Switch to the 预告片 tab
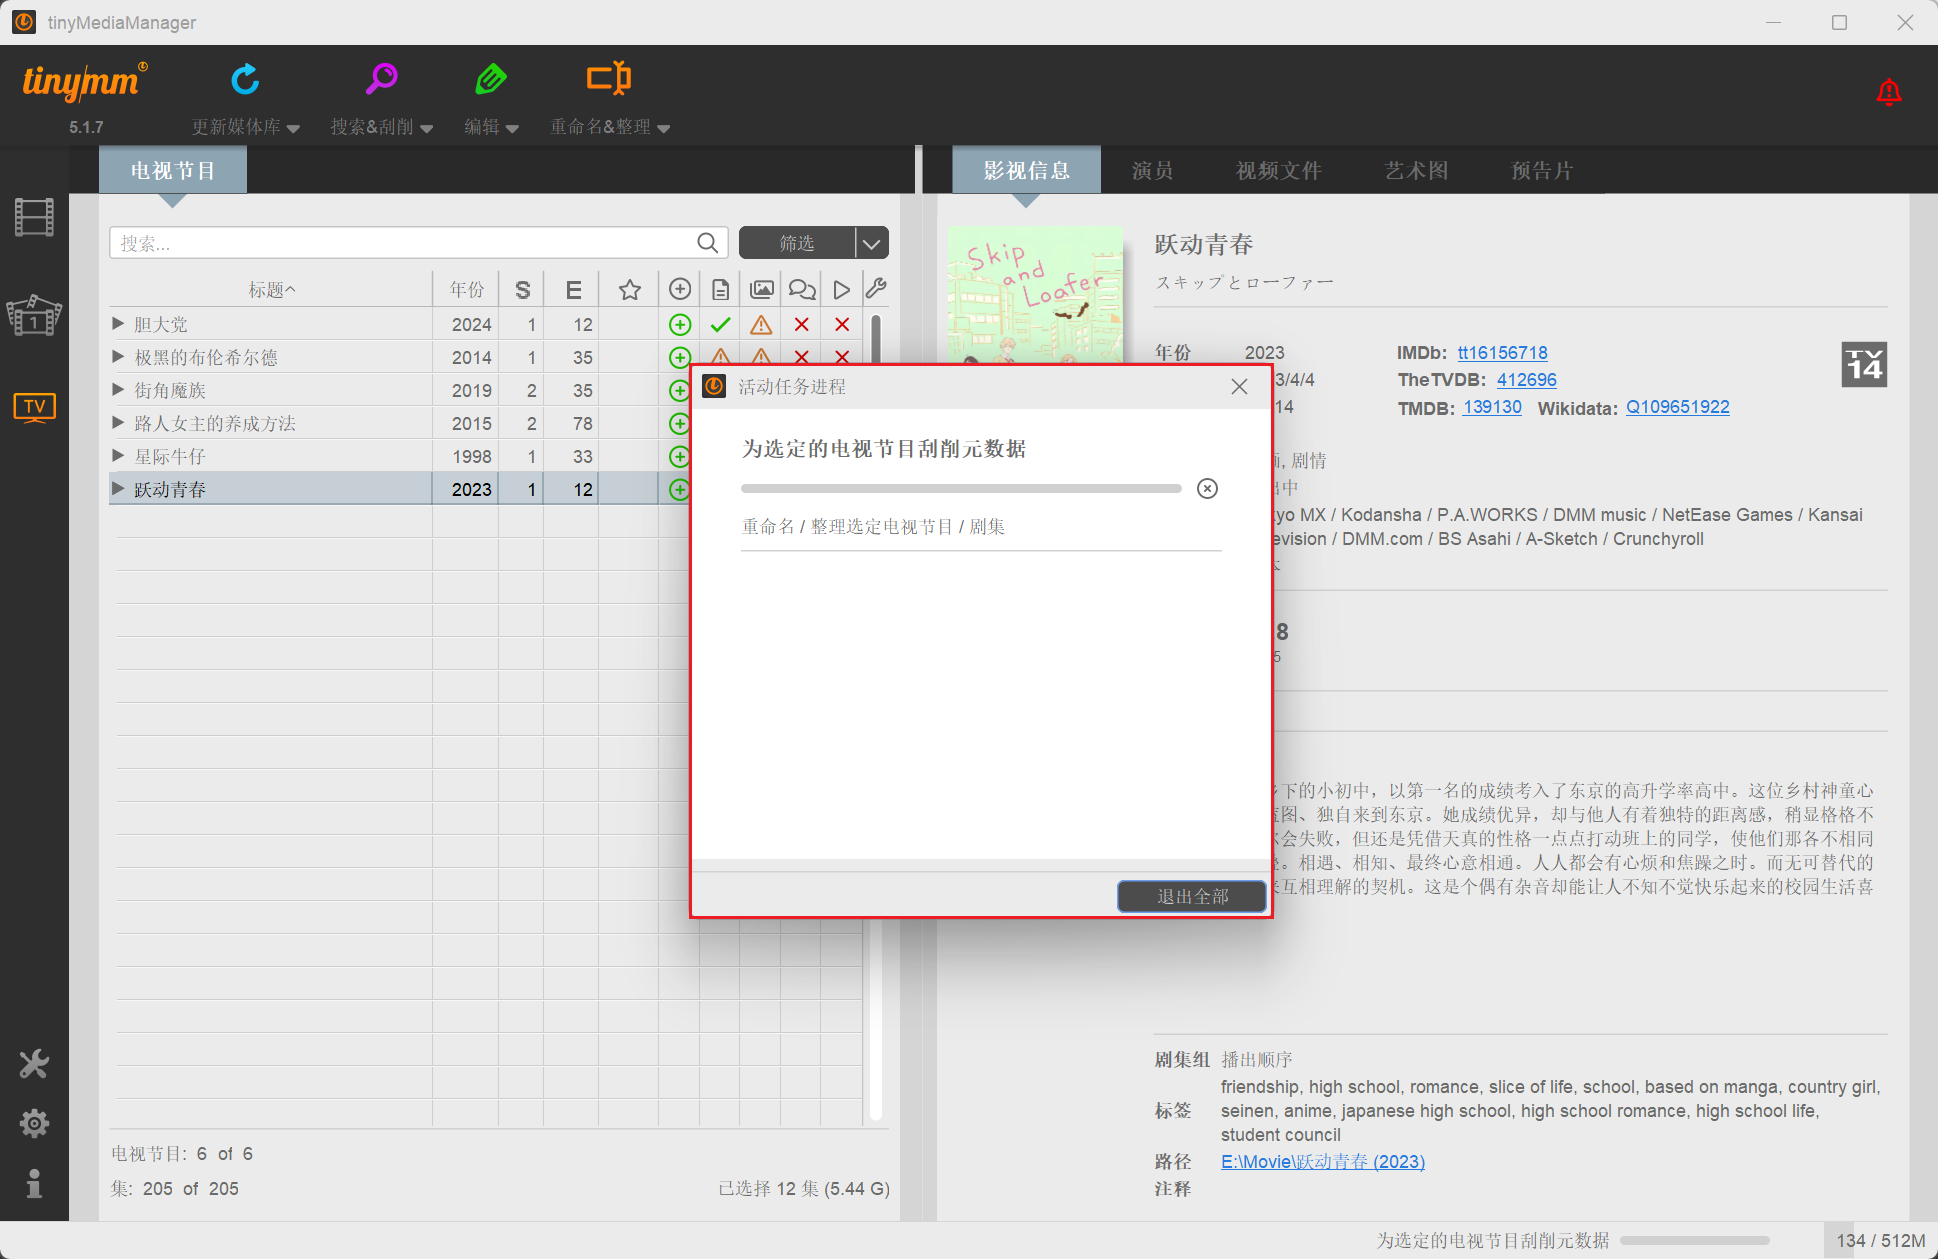This screenshot has height=1259, width=1938. [x=1541, y=170]
